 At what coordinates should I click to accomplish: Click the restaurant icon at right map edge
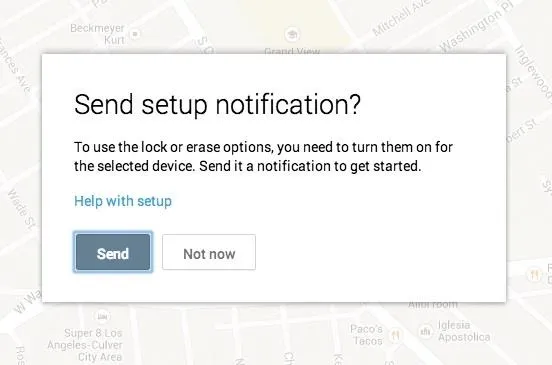(x=534, y=274)
